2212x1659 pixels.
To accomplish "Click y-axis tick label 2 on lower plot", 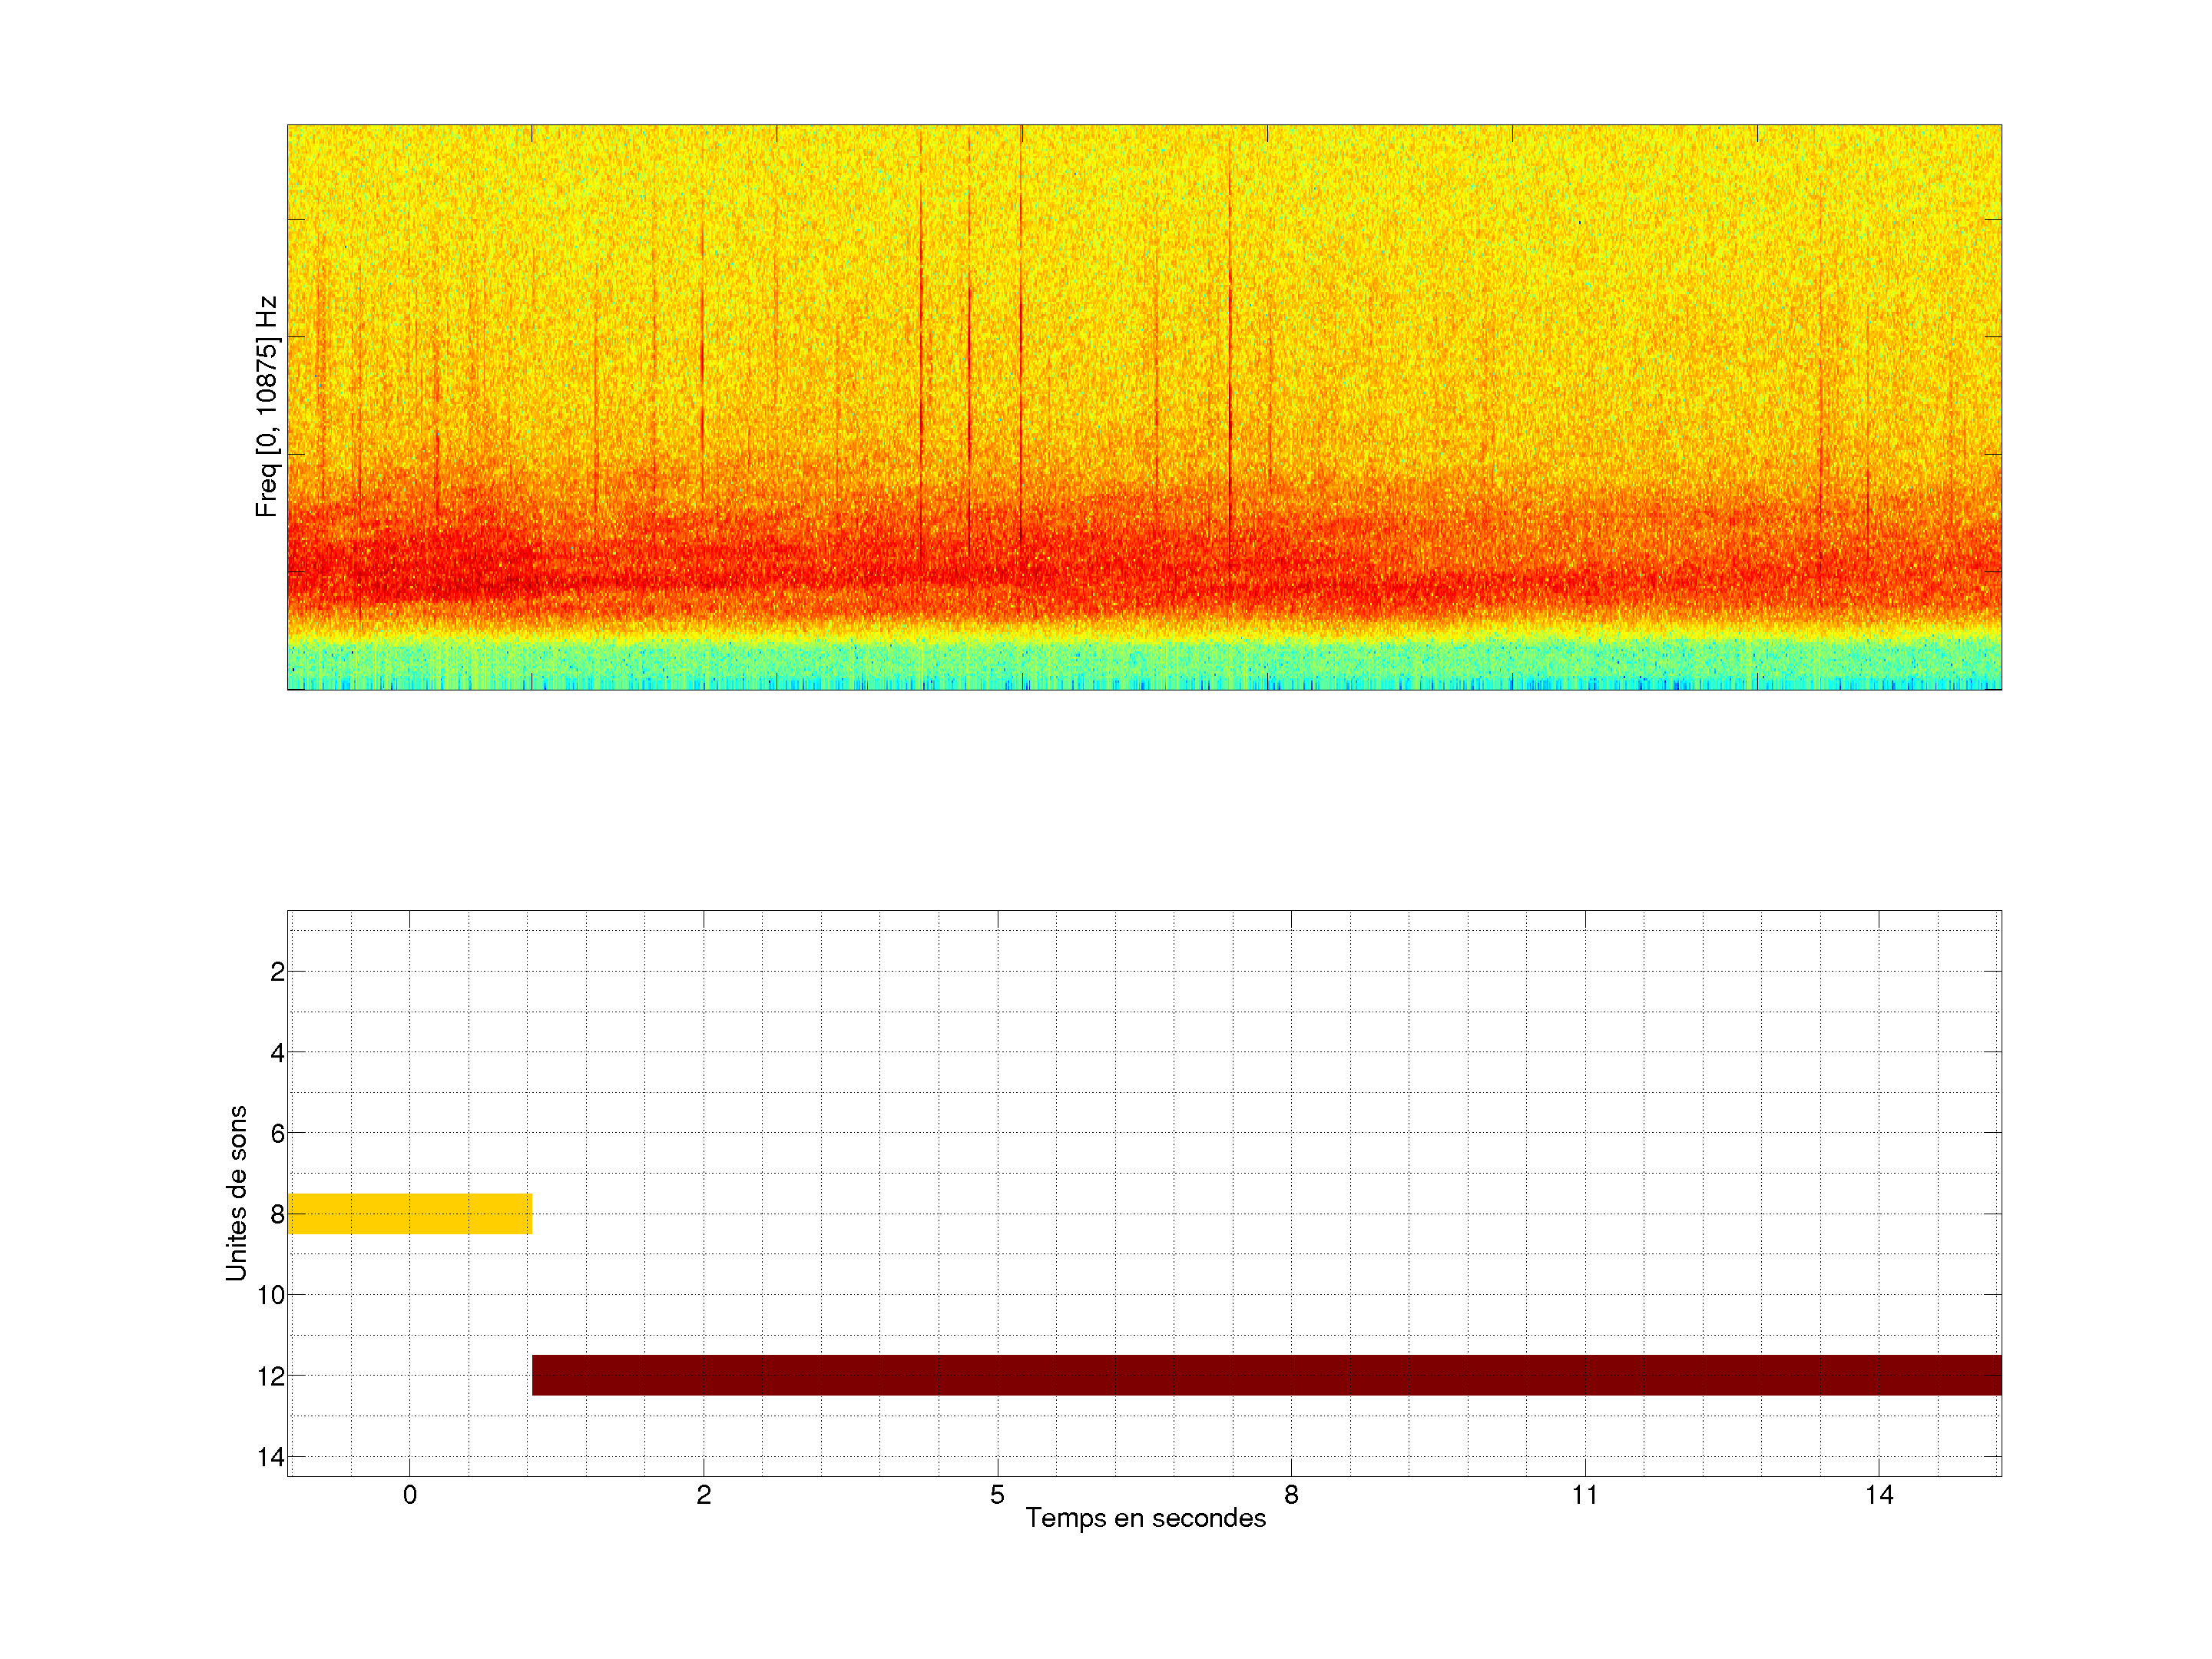I will 277,972.
